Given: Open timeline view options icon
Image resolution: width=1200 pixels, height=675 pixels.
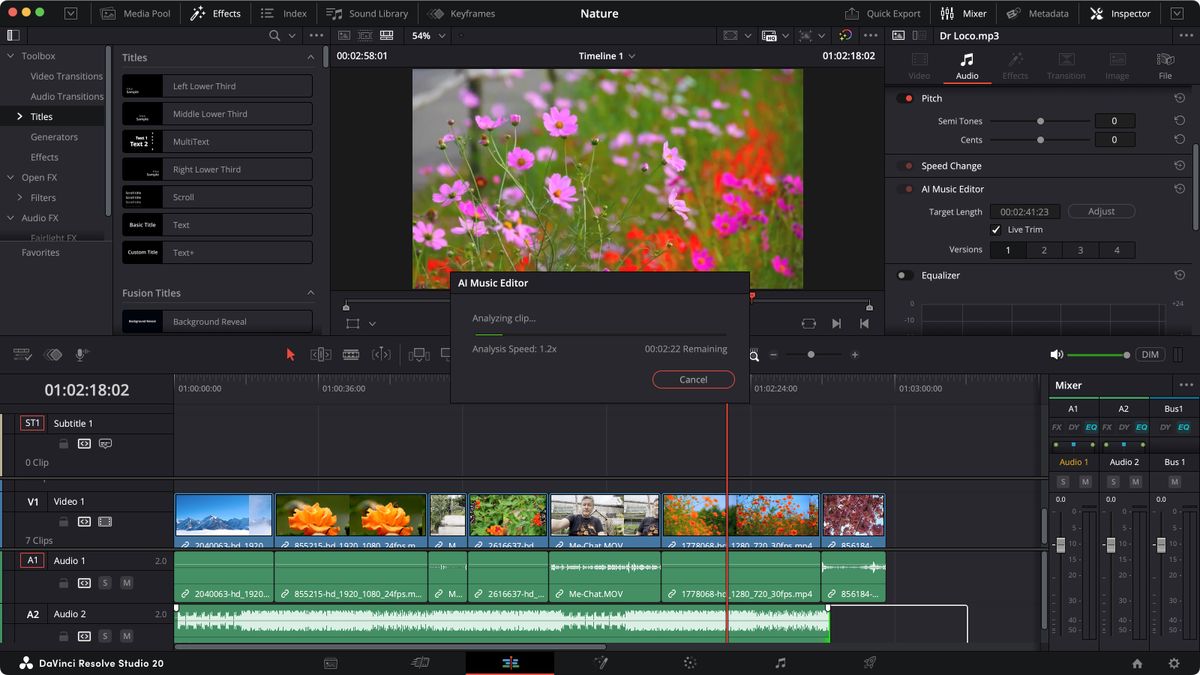Looking at the screenshot, I should (22, 354).
